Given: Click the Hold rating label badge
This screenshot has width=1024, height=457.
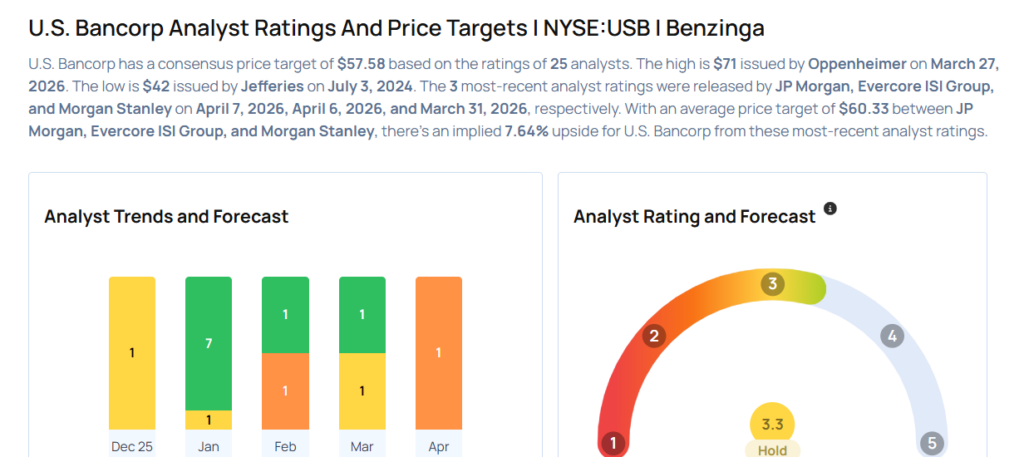Looking at the screenshot, I should pos(772,450).
